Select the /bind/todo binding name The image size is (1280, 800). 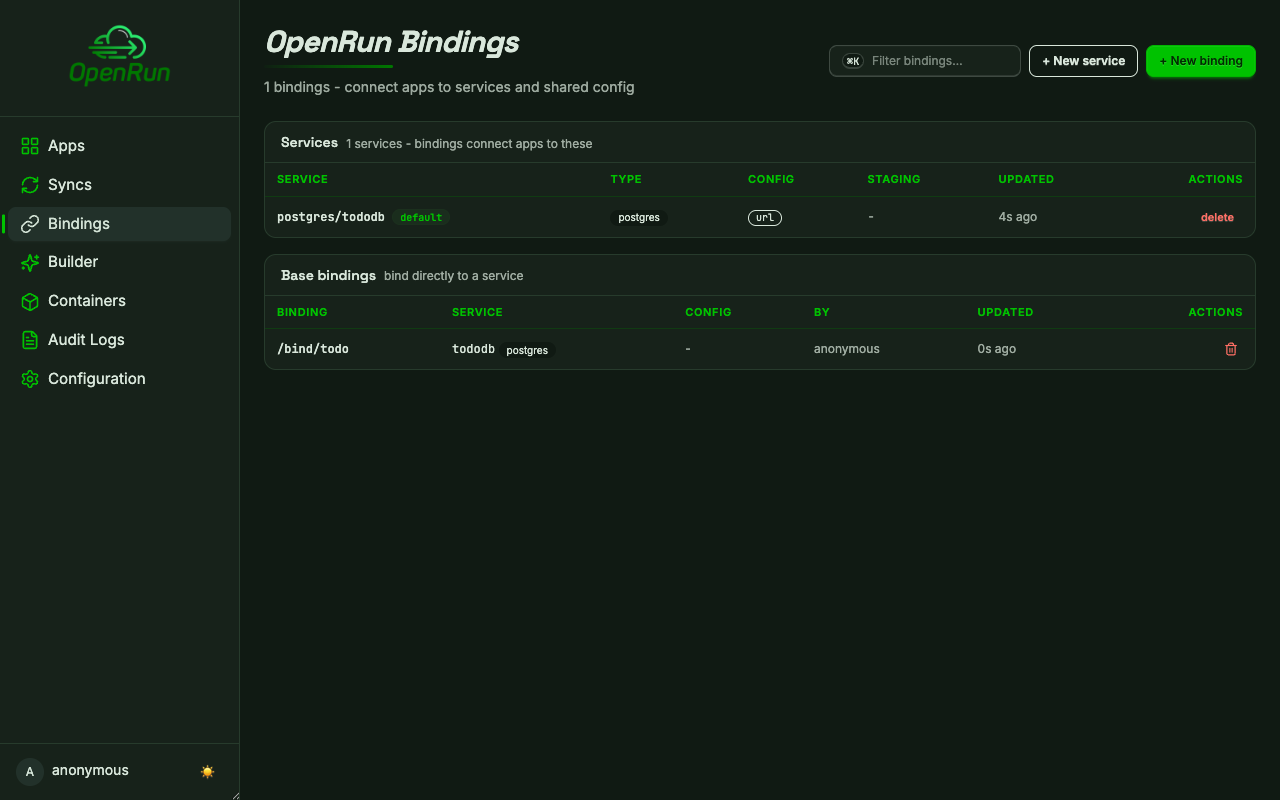click(313, 349)
